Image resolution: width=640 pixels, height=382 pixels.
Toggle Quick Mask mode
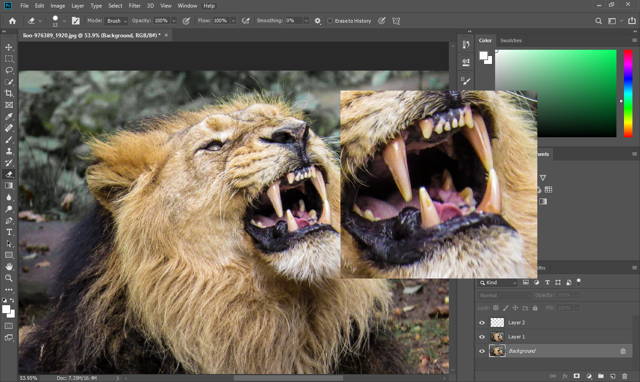point(9,326)
